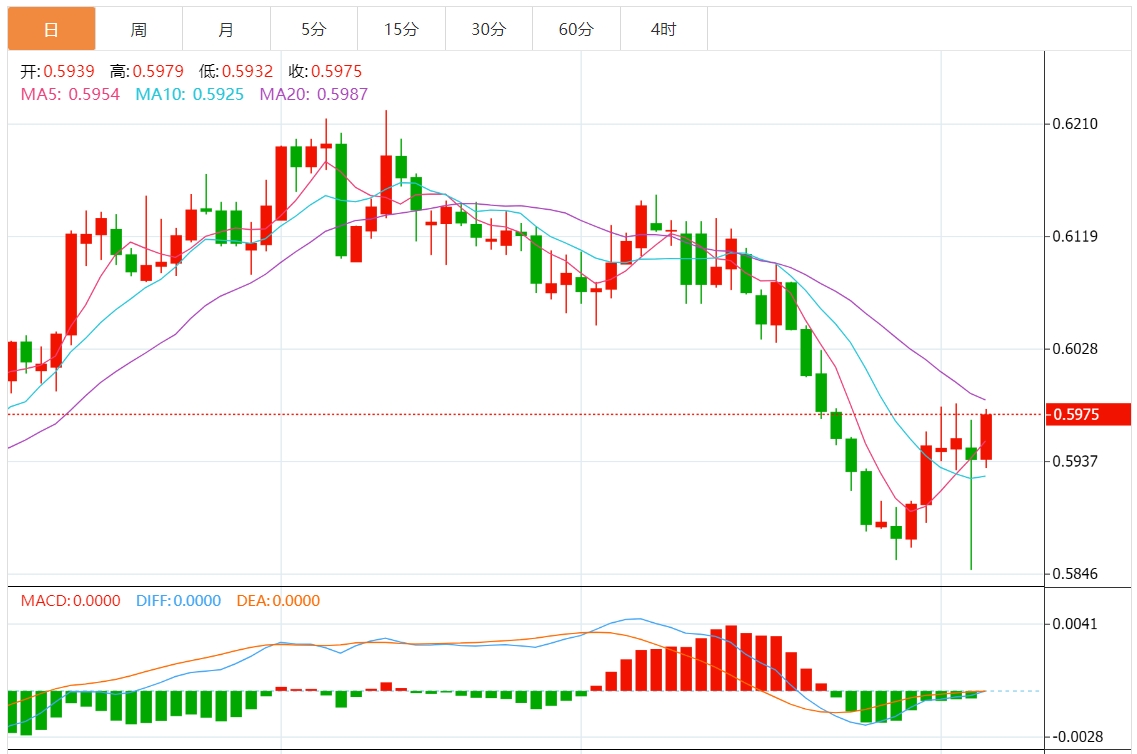
Task: Click the 开: 0.5939 open price value
Action: click(x=57, y=71)
